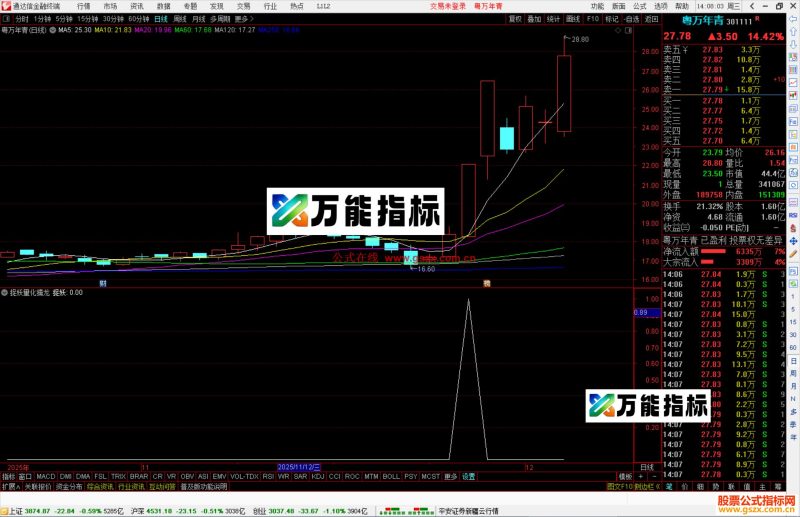Open the 交易 menu
The image size is (800, 517).
(x=243, y=6)
